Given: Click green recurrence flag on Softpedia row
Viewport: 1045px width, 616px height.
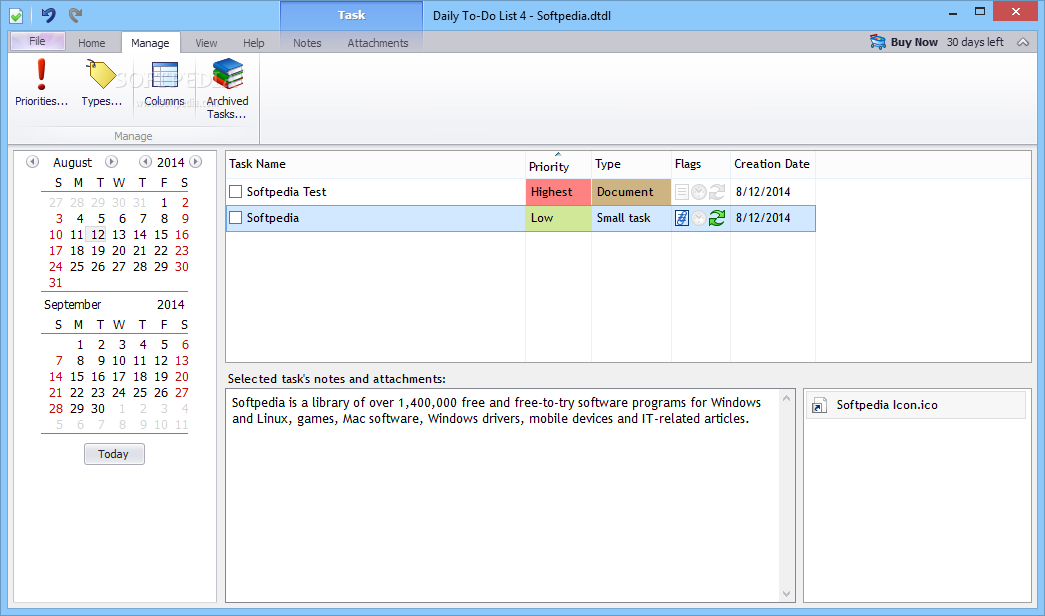Looking at the screenshot, I should click(716, 218).
